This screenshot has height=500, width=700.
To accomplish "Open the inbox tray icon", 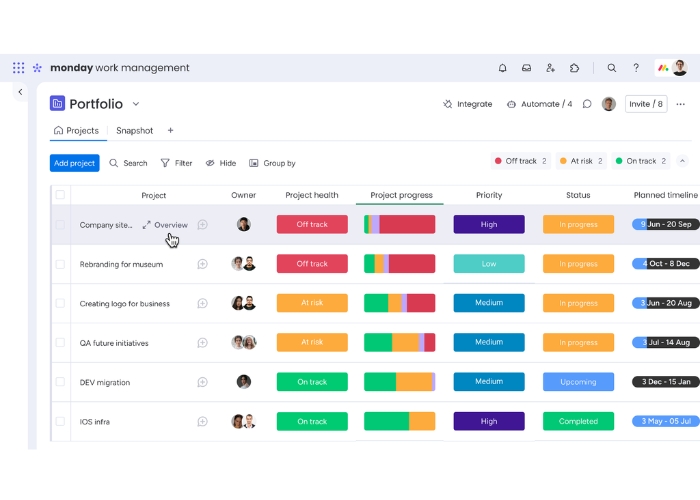I will 527,68.
